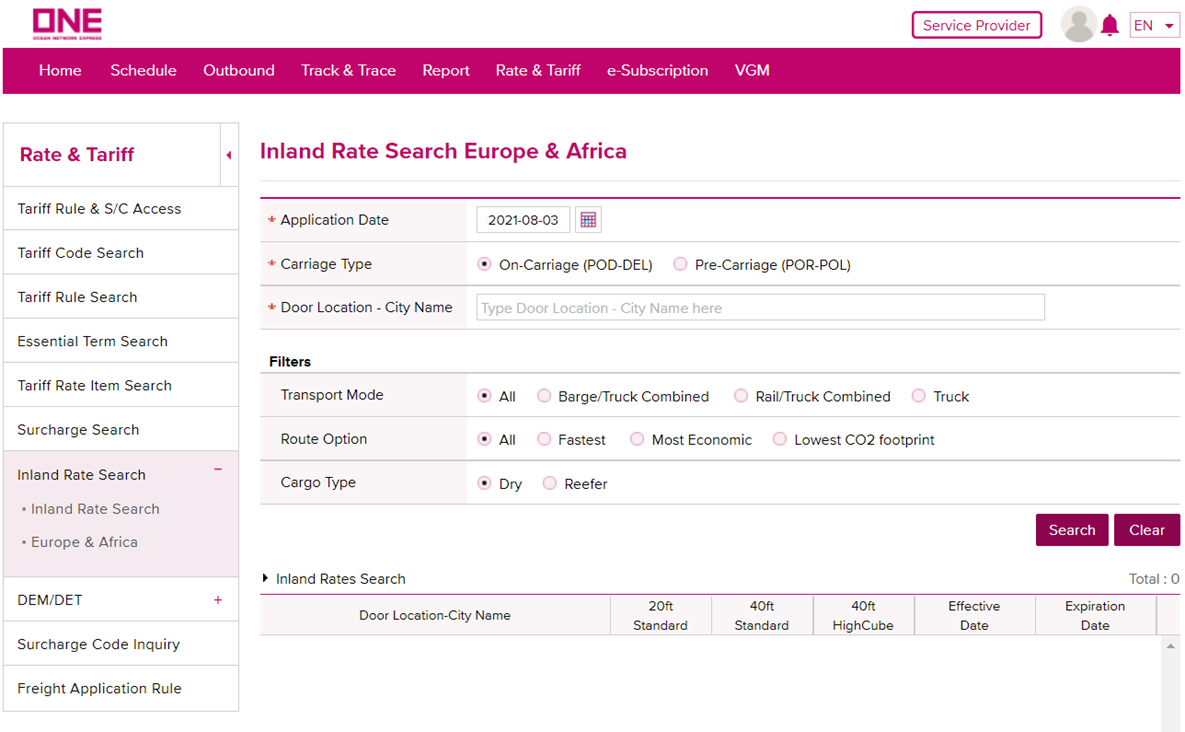Click the Expiration Date column header

1095,615
